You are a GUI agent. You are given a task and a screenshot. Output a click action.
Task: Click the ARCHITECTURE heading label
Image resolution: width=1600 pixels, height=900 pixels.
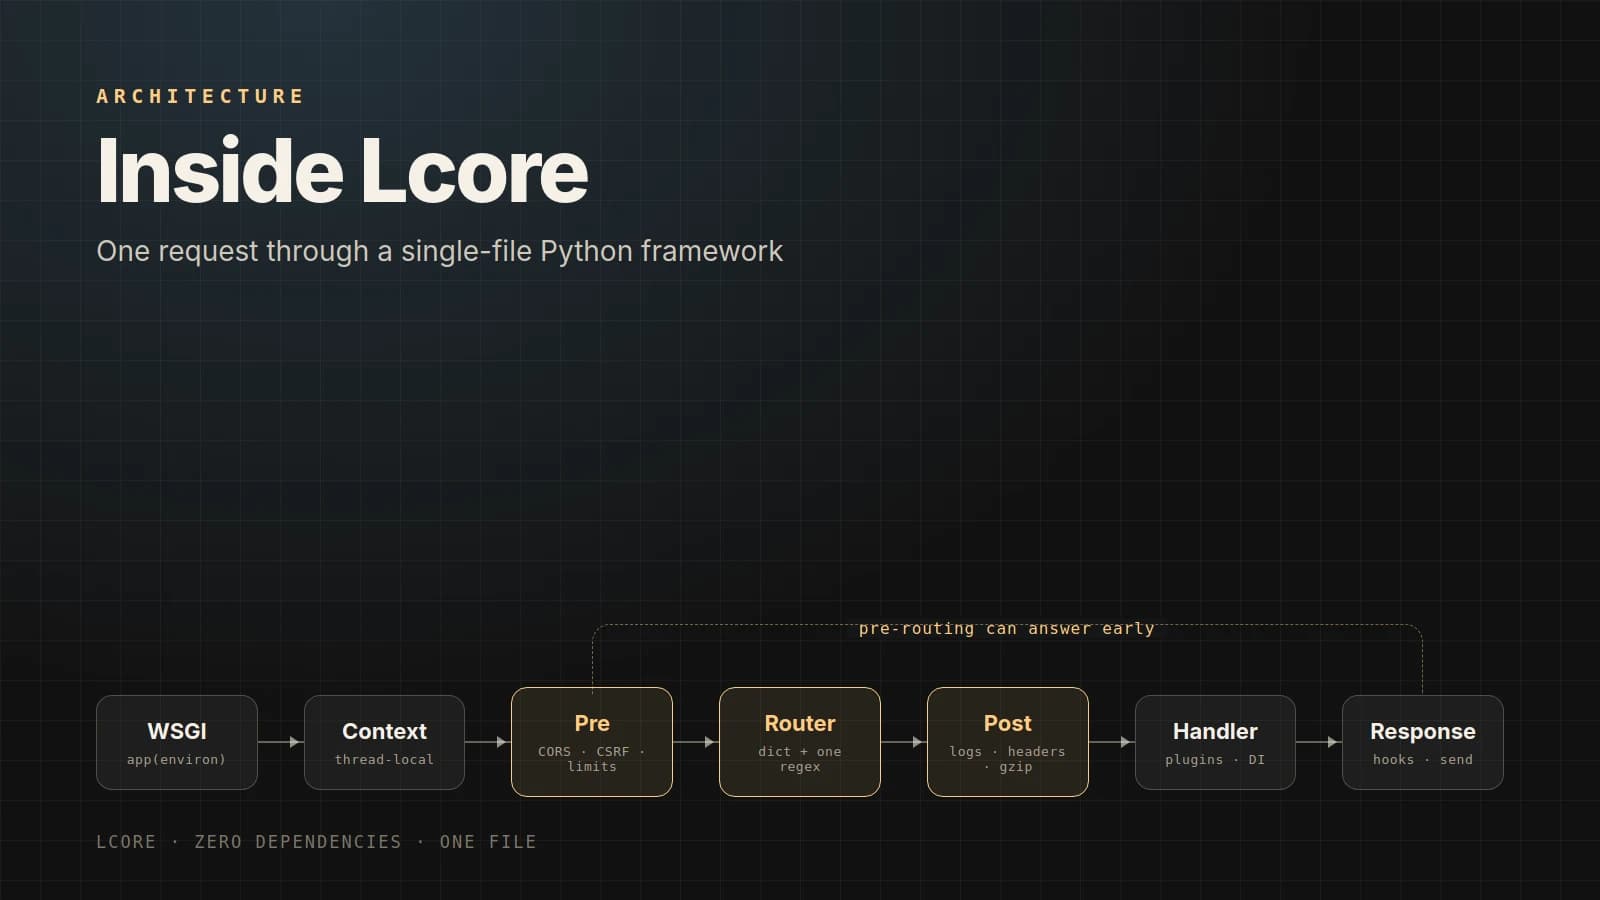[200, 96]
